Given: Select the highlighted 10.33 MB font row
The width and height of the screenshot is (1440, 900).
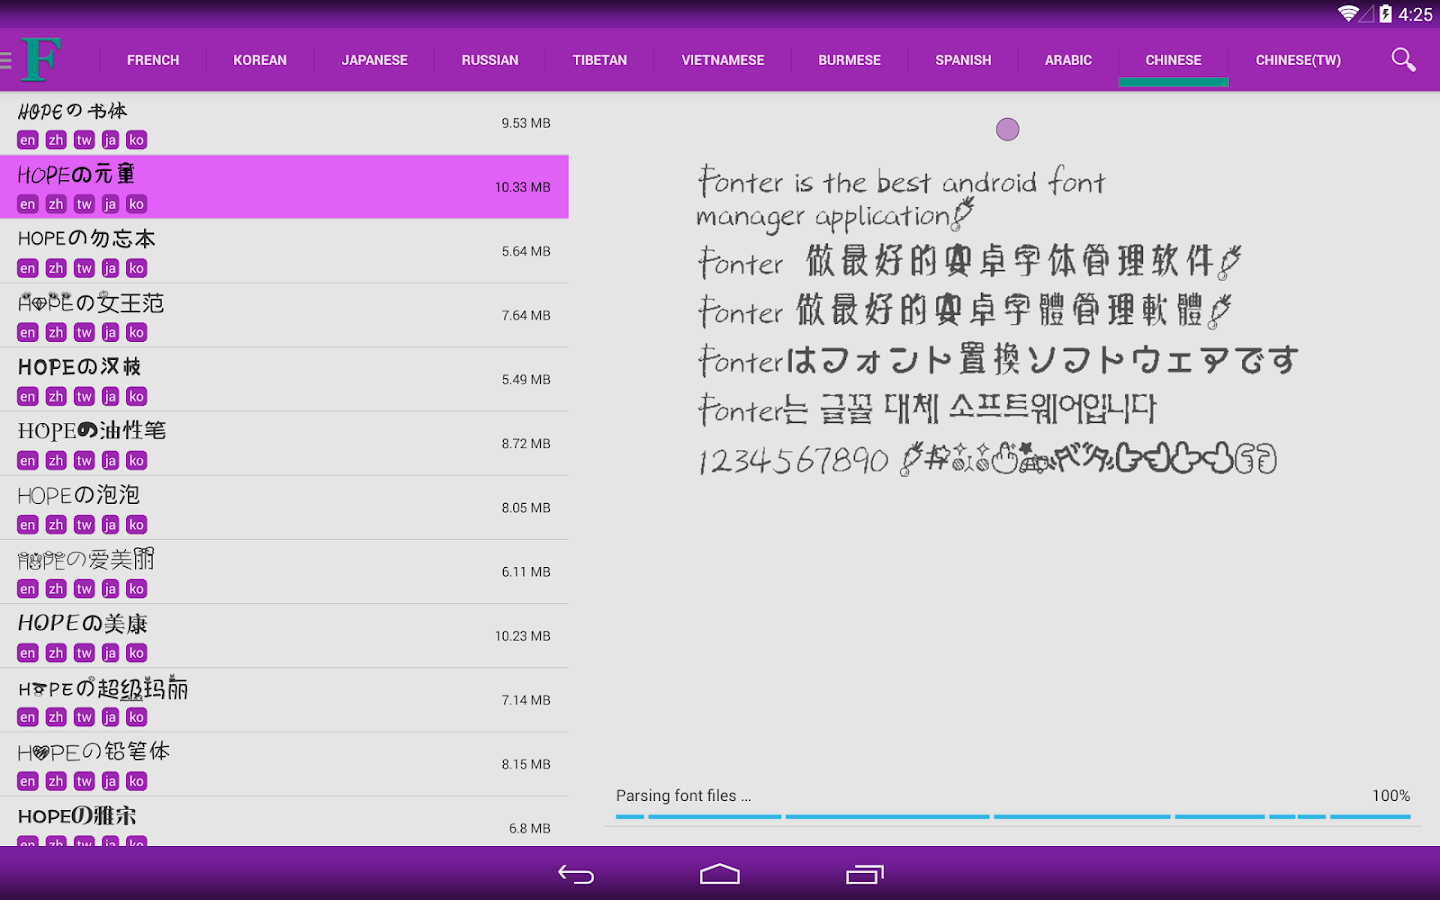Looking at the screenshot, I should click(x=284, y=187).
